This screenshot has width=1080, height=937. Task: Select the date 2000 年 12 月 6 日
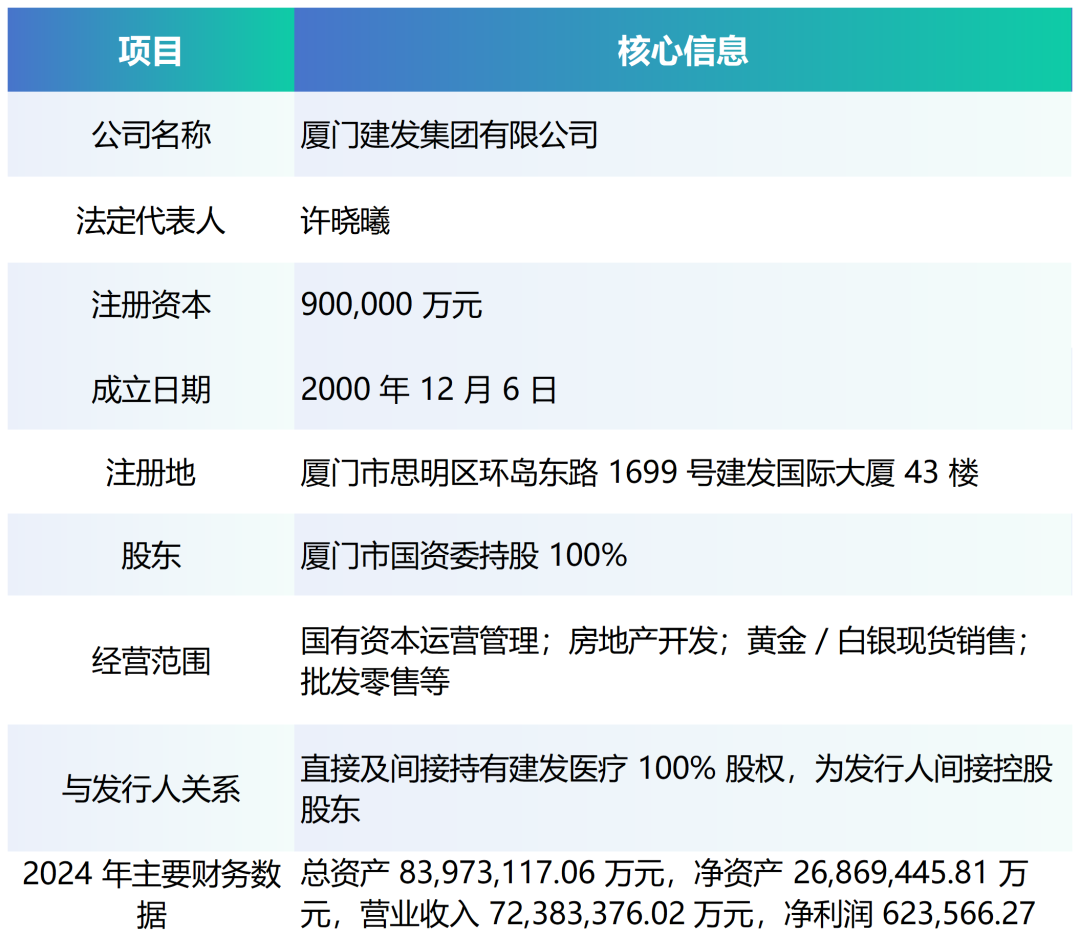[428, 389]
